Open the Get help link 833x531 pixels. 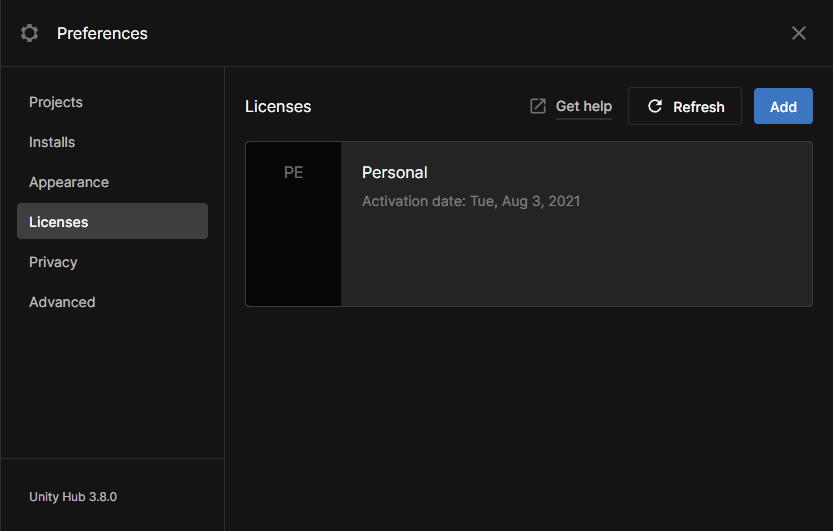(x=583, y=106)
